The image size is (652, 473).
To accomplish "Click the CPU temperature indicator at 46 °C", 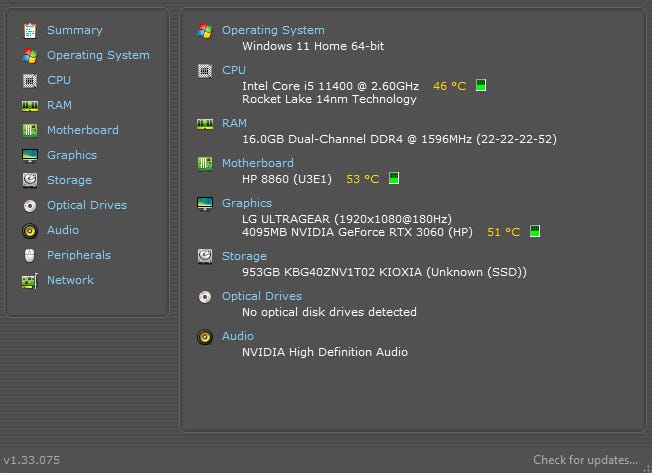I will [449, 86].
